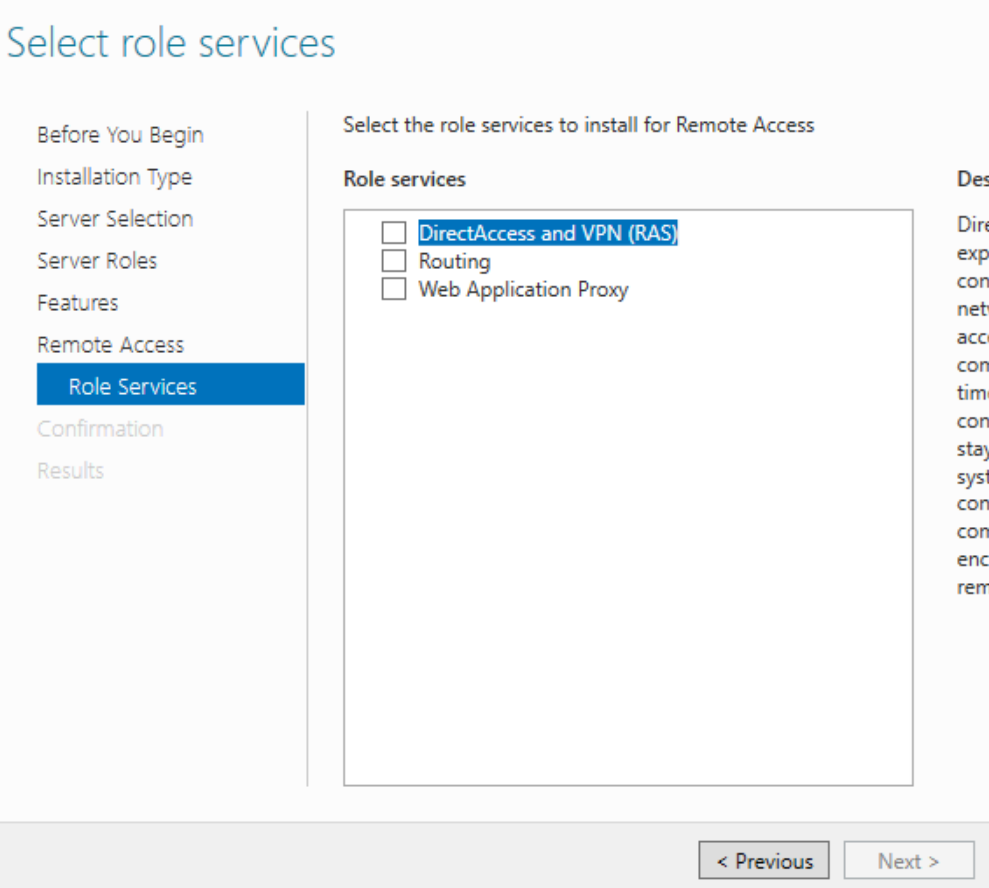Click the greyed-out Results step
Viewport: 989px width, 888px height.
point(70,471)
